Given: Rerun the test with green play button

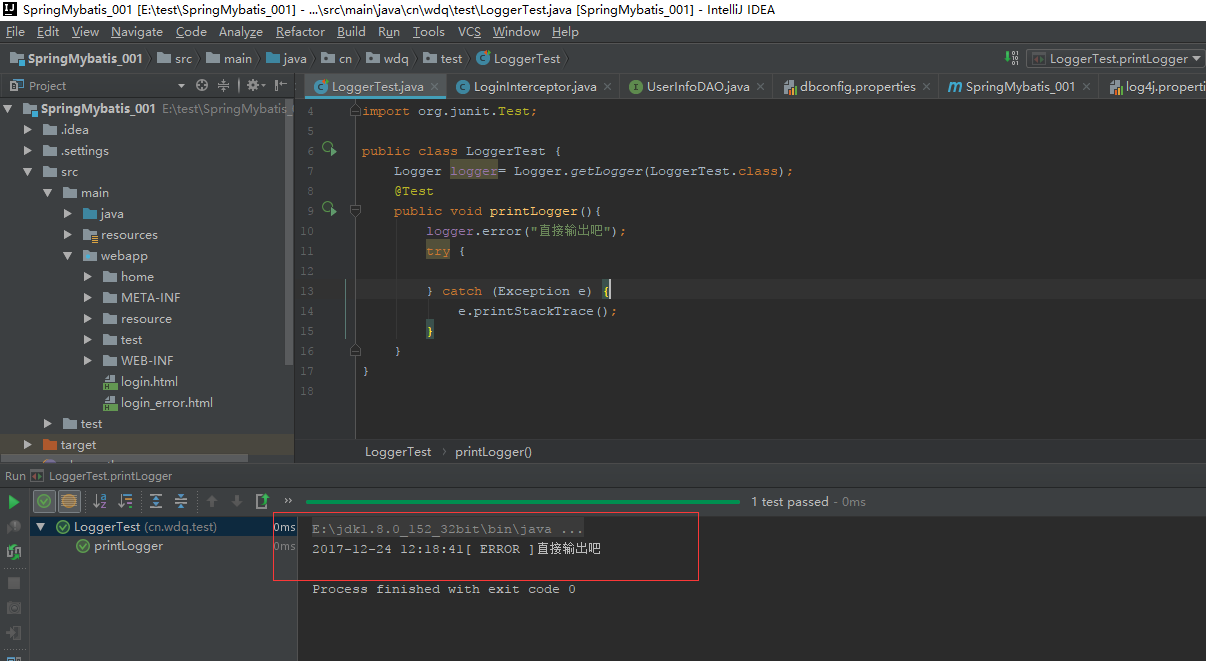Looking at the screenshot, I should [14, 502].
